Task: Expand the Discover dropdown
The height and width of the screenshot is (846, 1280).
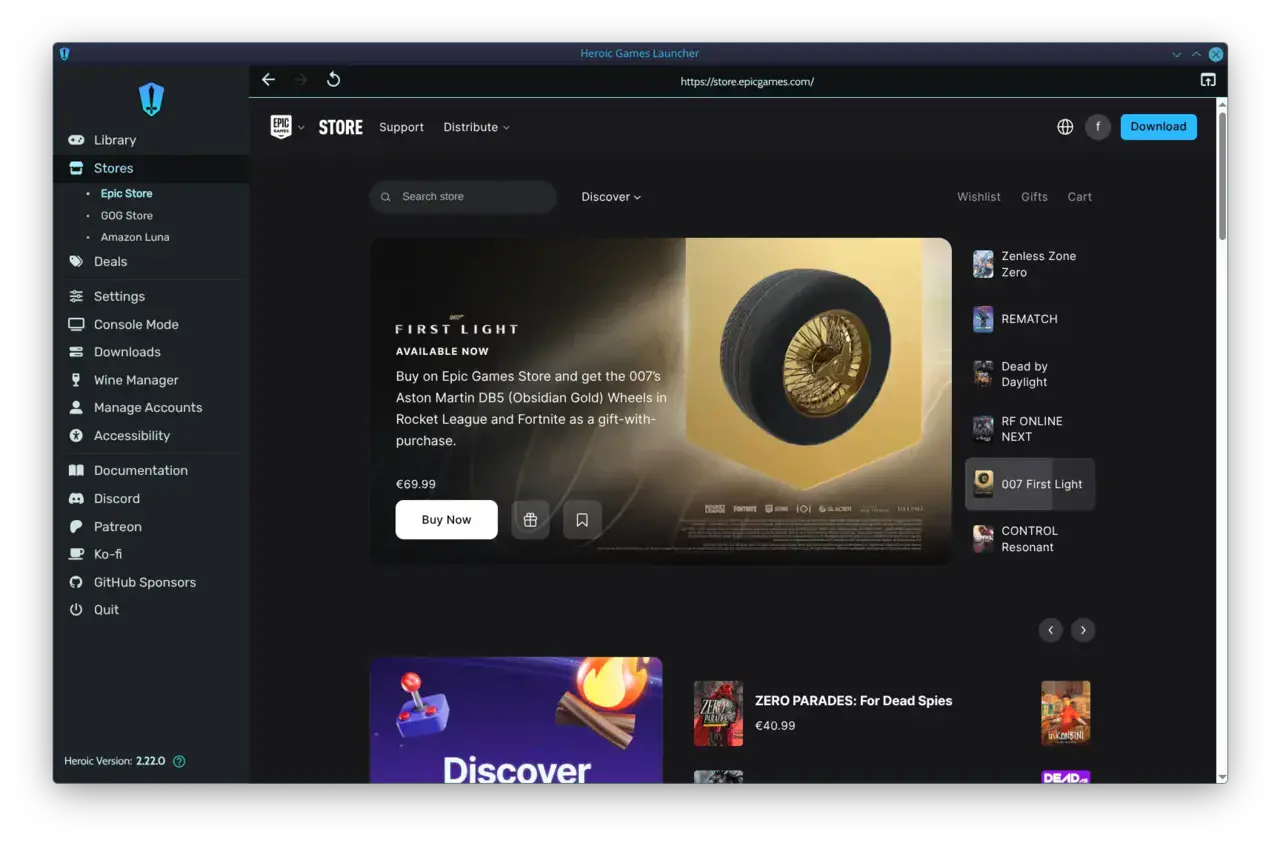Action: click(611, 197)
